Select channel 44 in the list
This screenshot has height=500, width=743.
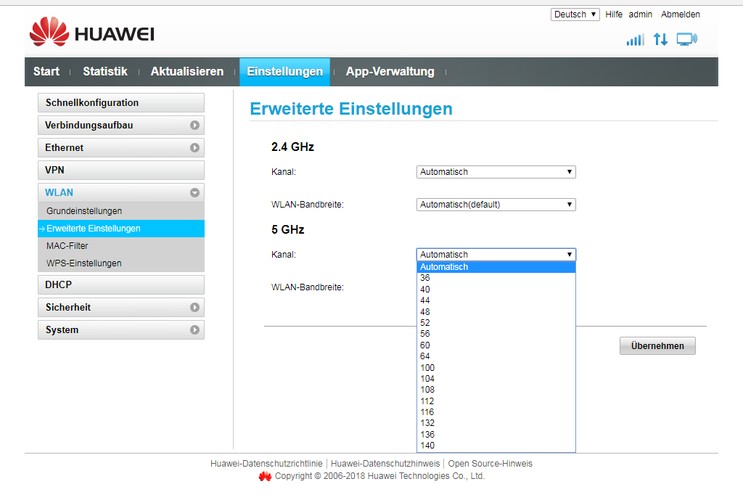click(496, 300)
